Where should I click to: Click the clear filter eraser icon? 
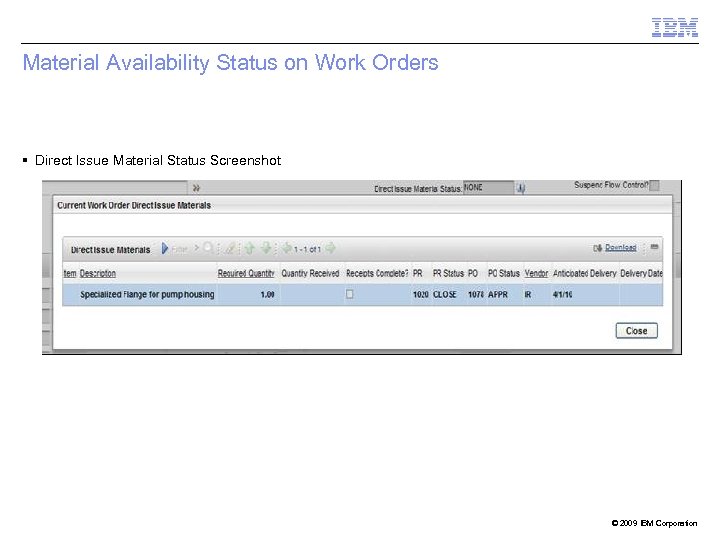[x=231, y=248]
